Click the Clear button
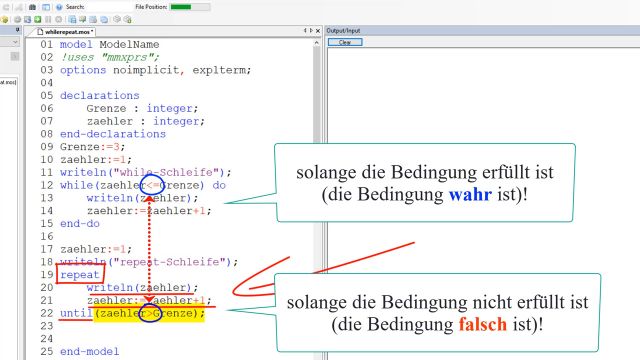640x360 pixels. click(345, 42)
